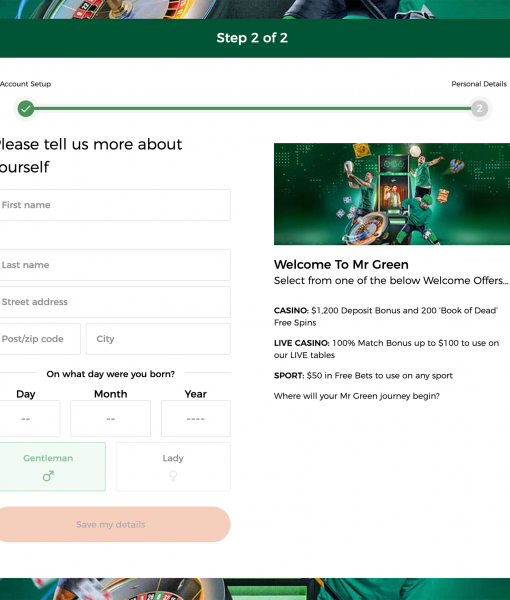Viewport: 510px width, 600px height.
Task: Click the Personal Details step label
Action: 479,84
